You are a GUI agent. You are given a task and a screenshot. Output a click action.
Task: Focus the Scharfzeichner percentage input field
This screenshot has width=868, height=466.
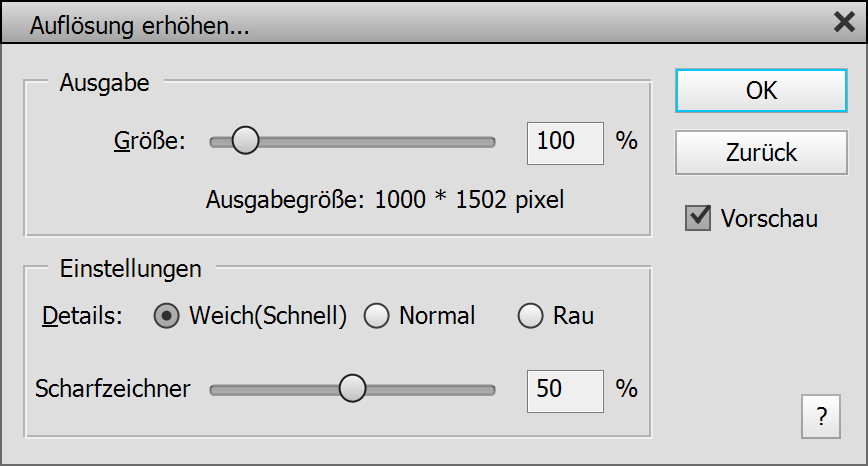tap(565, 389)
